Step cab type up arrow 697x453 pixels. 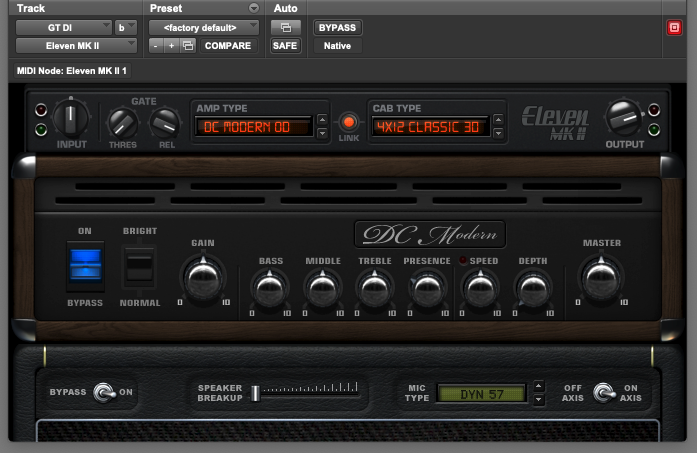(498, 120)
